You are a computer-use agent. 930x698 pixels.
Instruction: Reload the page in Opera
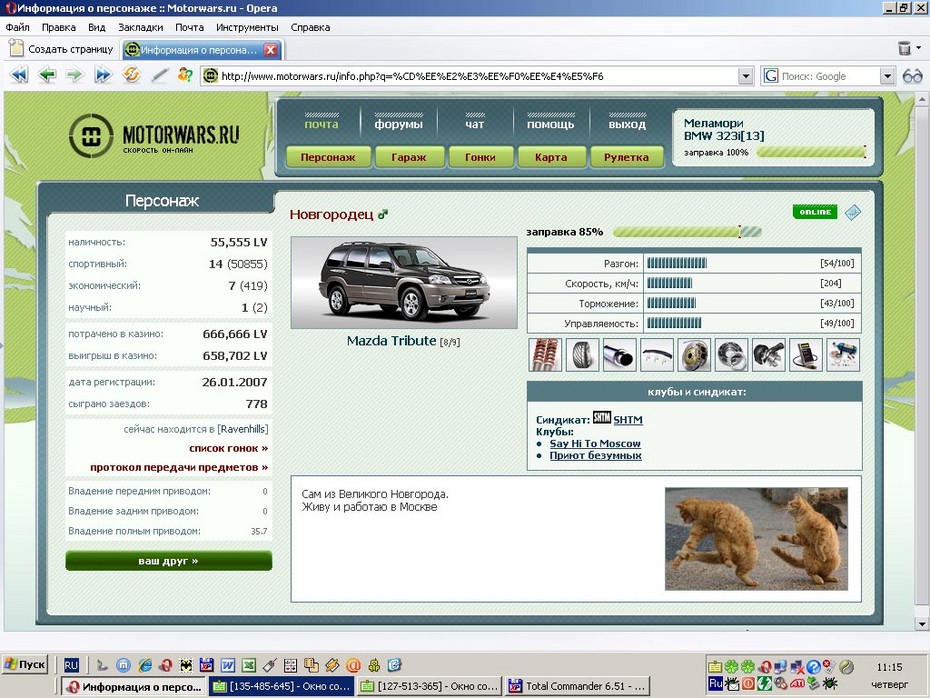[x=131, y=75]
